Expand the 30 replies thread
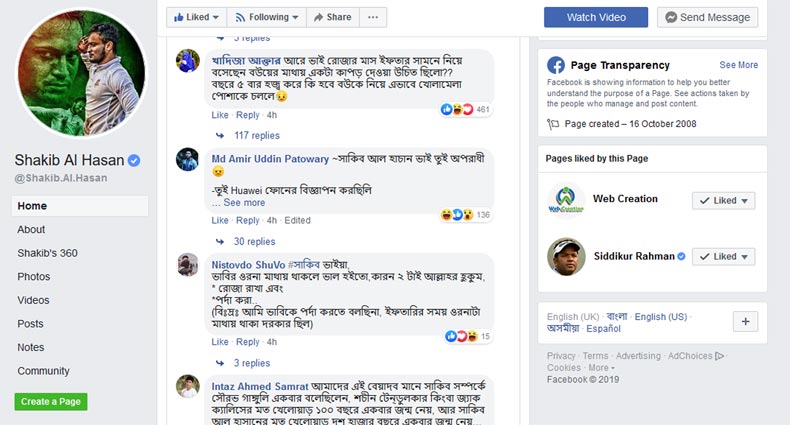790x425 pixels. tap(254, 241)
